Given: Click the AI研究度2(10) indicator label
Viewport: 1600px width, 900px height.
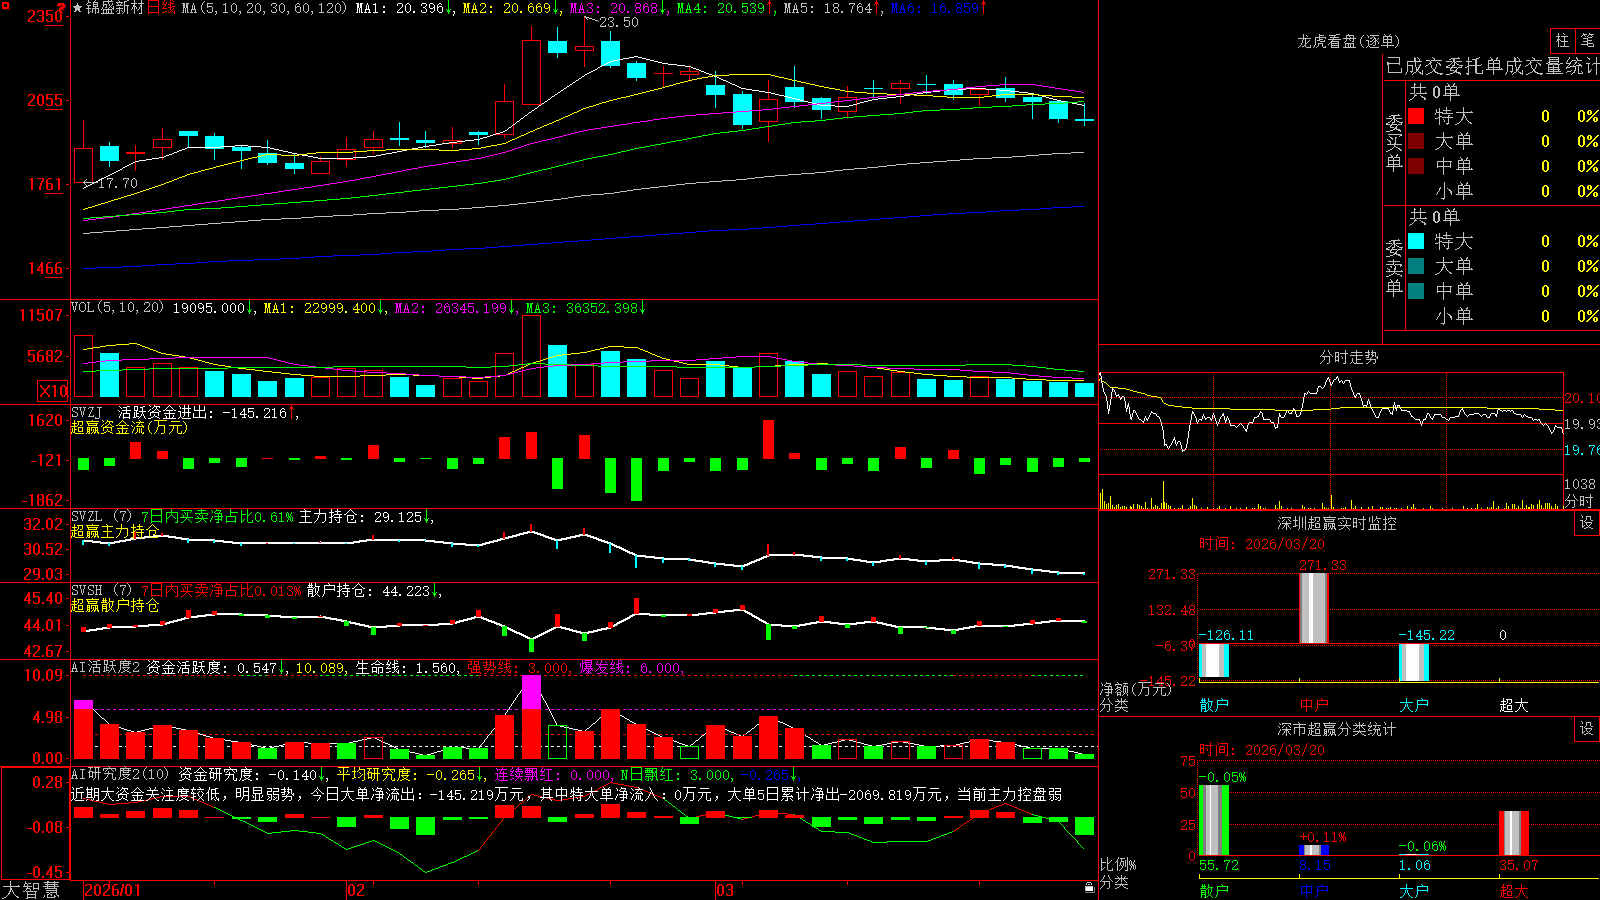Looking at the screenshot, I should tap(120, 774).
